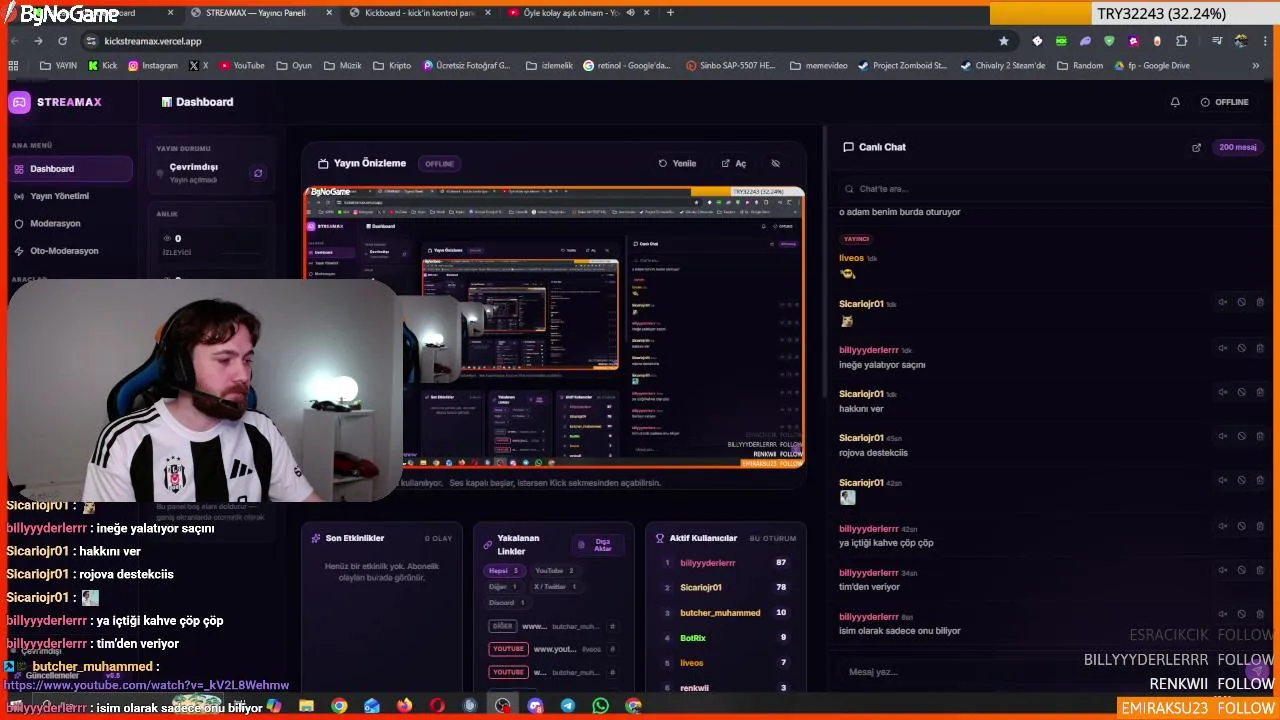Ban user on 'rojova destekciis' message
This screenshot has width=1280, height=720.
click(x=1241, y=436)
